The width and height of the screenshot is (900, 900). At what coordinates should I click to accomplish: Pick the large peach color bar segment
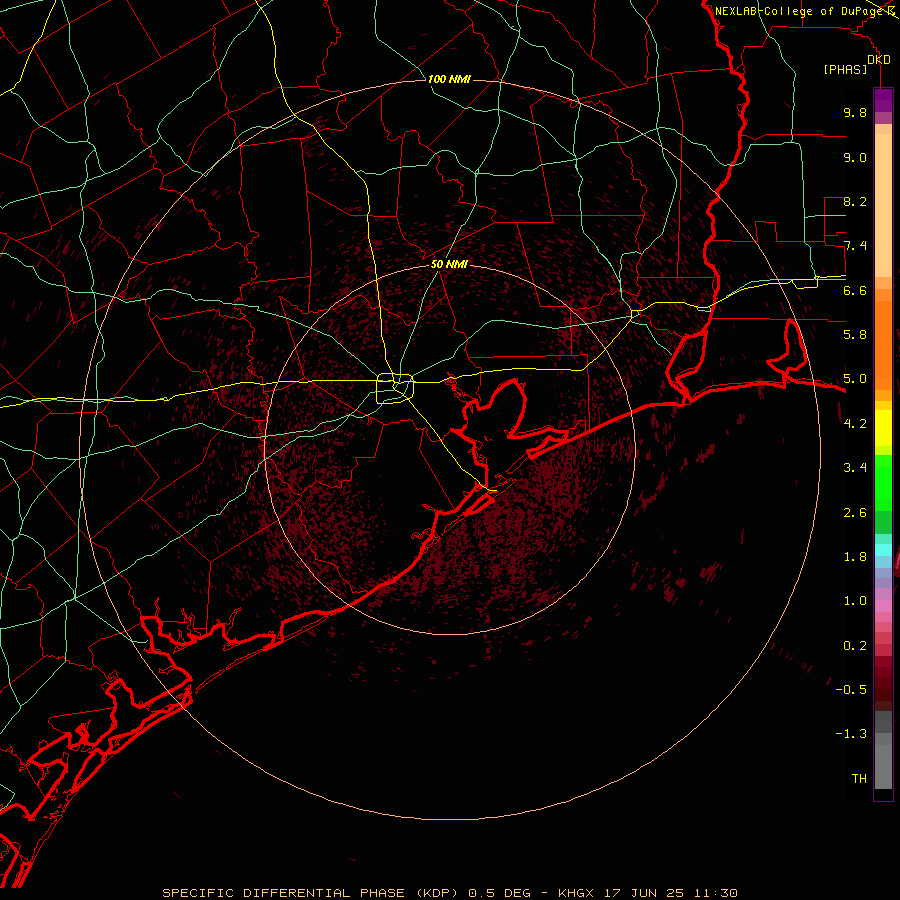tap(883, 205)
